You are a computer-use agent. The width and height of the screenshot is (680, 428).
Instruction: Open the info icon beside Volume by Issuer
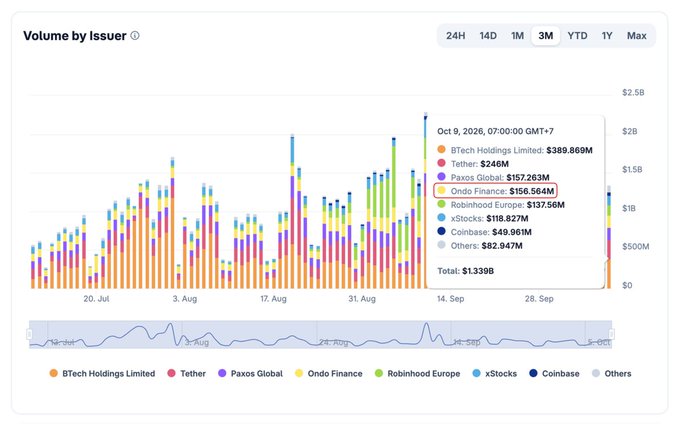click(x=135, y=36)
